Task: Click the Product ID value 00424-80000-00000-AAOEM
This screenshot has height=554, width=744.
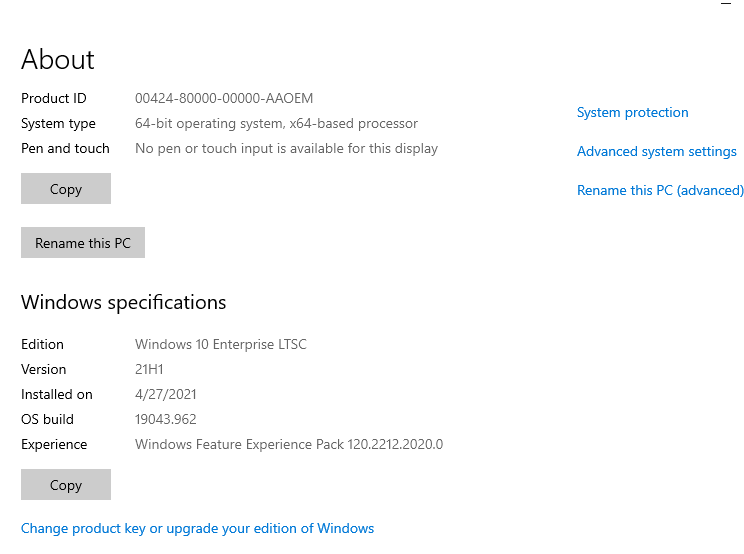Action: (x=224, y=98)
